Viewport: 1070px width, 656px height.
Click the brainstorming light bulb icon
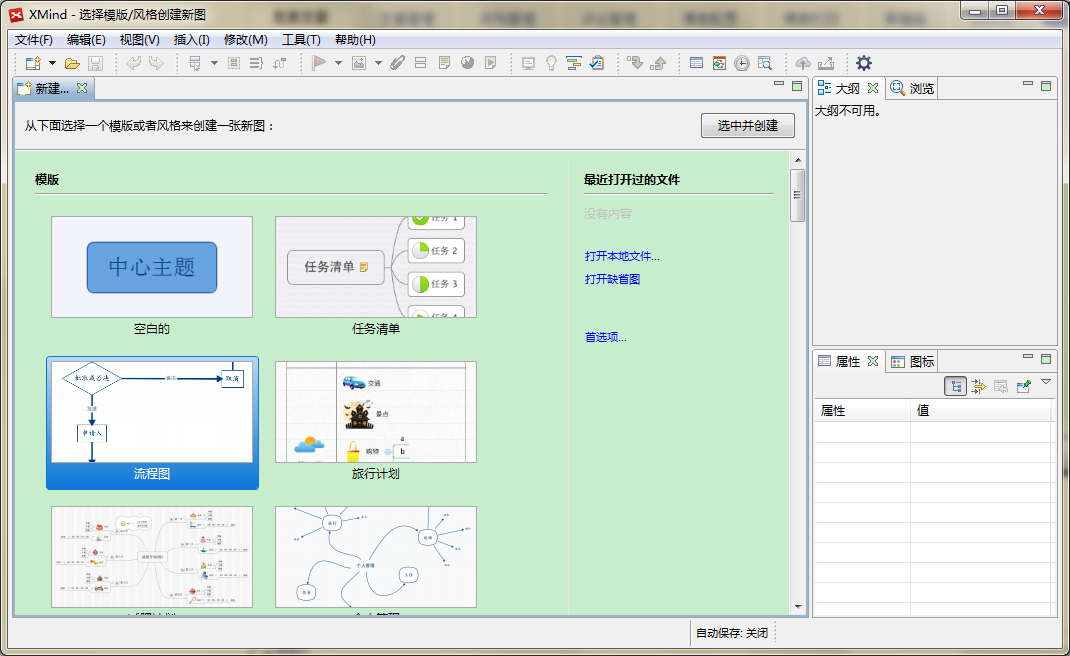[551, 63]
